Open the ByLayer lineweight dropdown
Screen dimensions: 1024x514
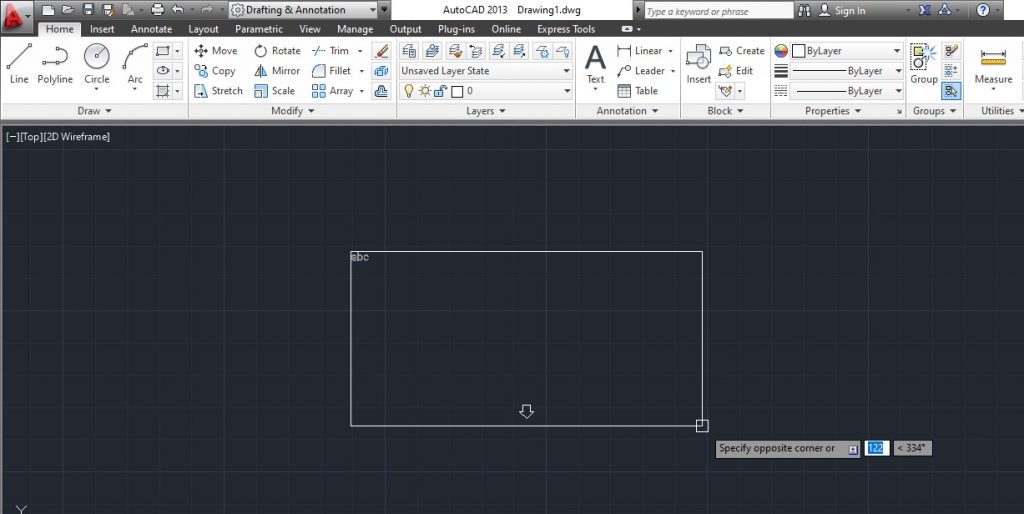click(x=847, y=71)
